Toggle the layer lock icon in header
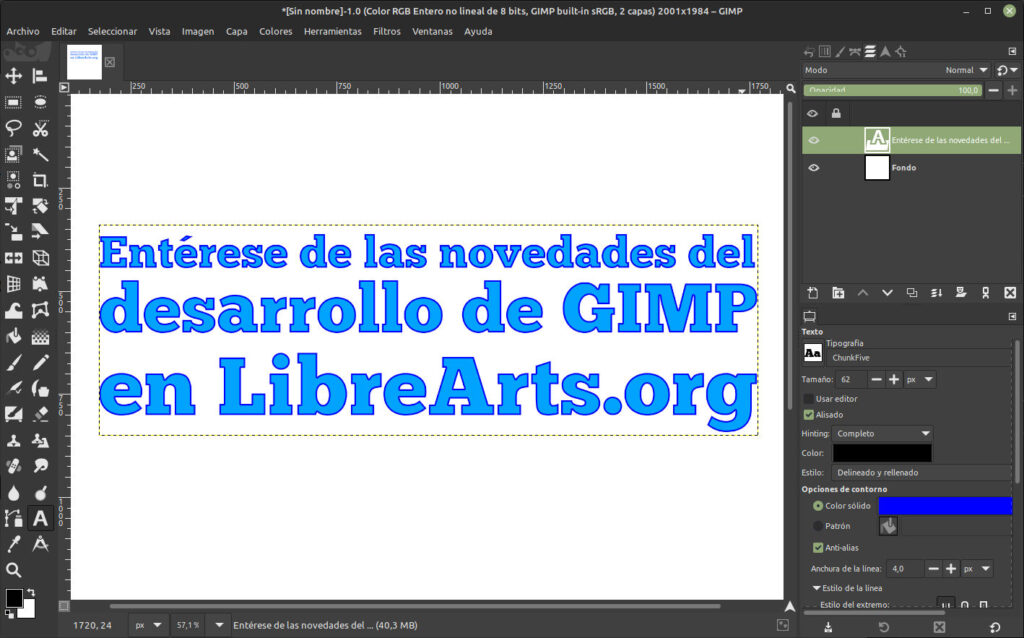This screenshot has width=1024, height=638. point(836,114)
